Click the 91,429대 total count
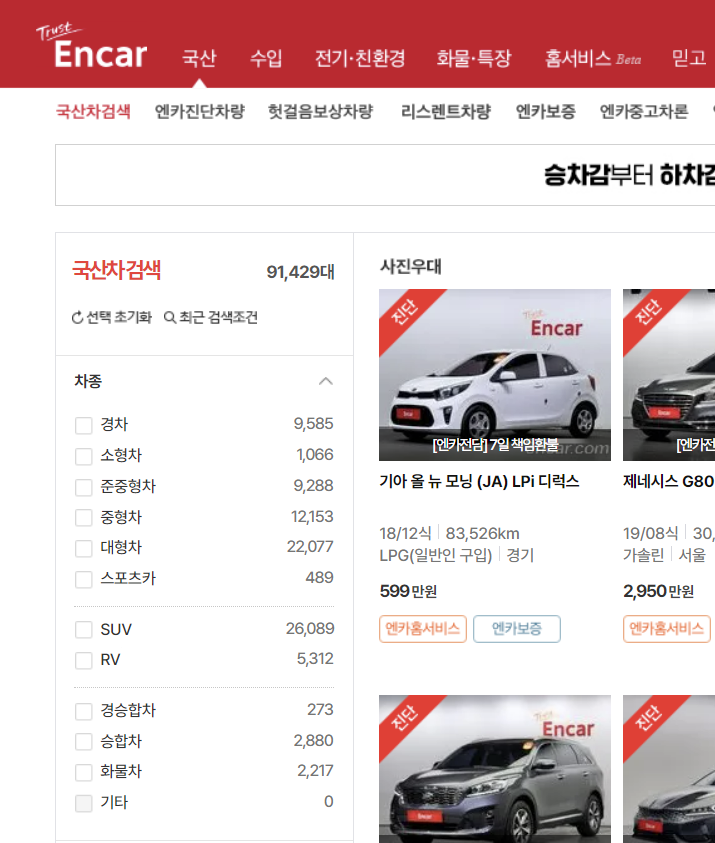Viewport: 715px width, 843px height. click(x=301, y=272)
